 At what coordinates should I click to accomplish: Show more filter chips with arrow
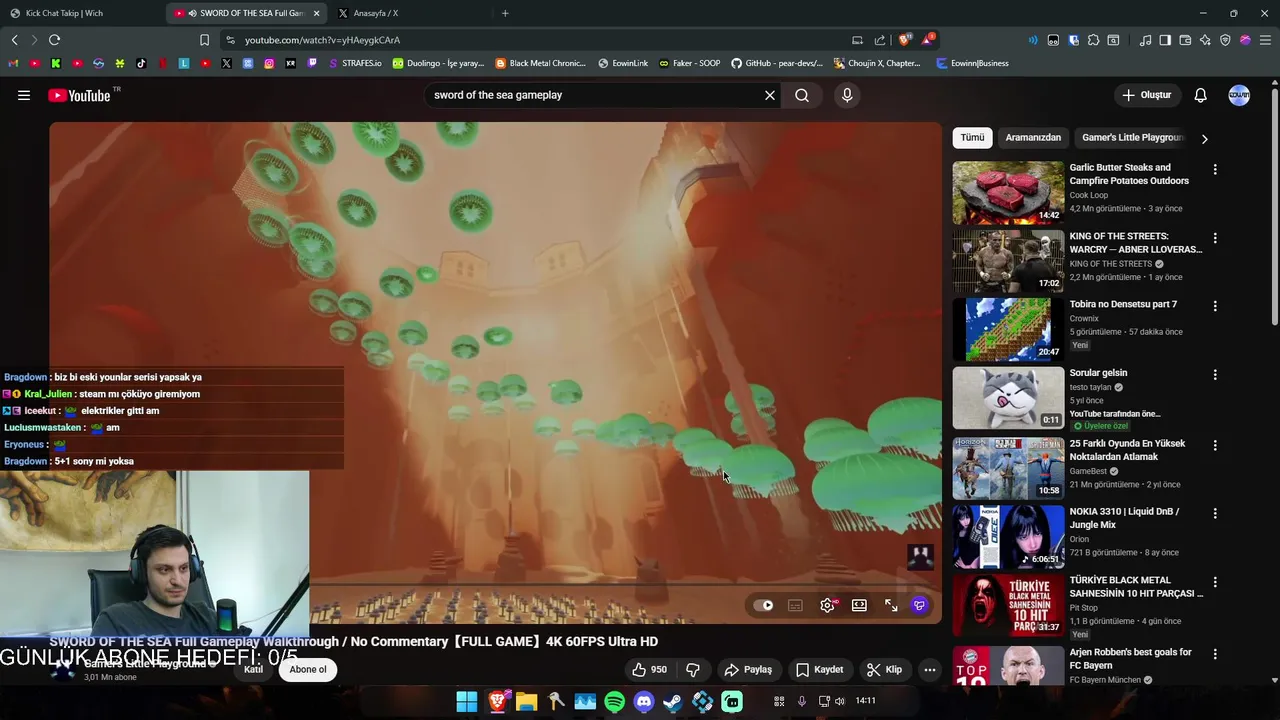pos(1204,139)
